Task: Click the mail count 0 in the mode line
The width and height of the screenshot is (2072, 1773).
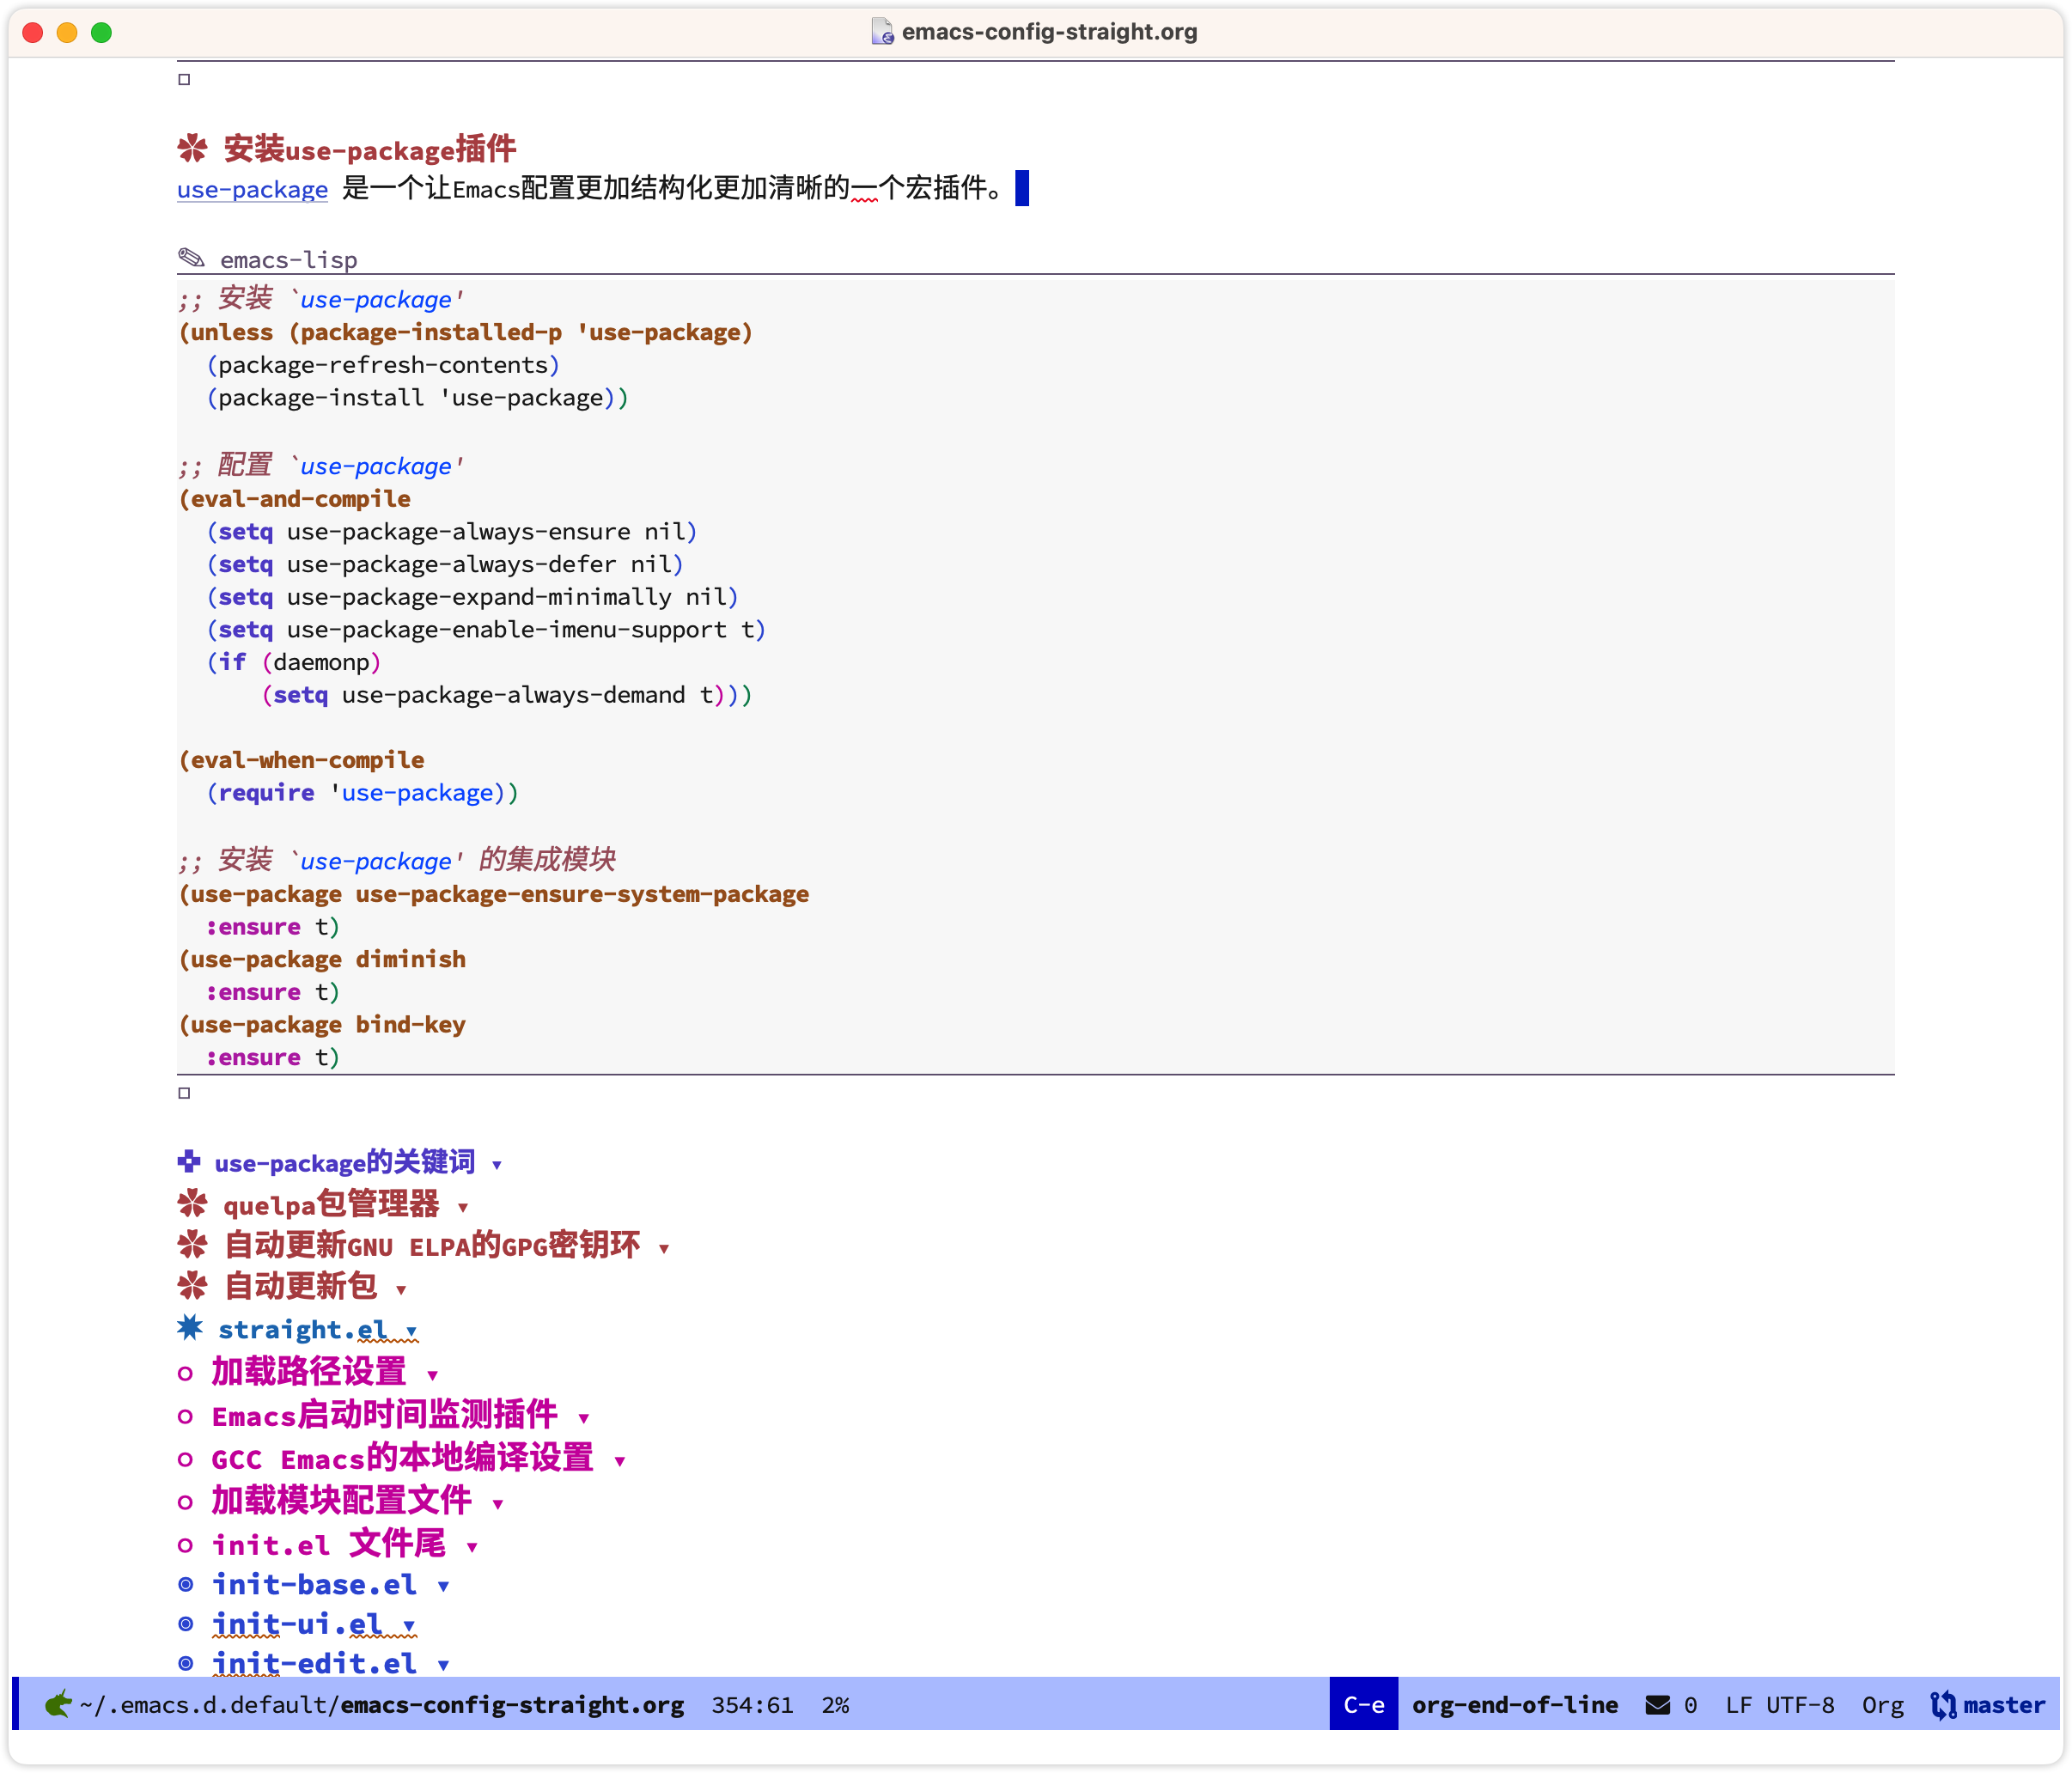Action: [1690, 1705]
